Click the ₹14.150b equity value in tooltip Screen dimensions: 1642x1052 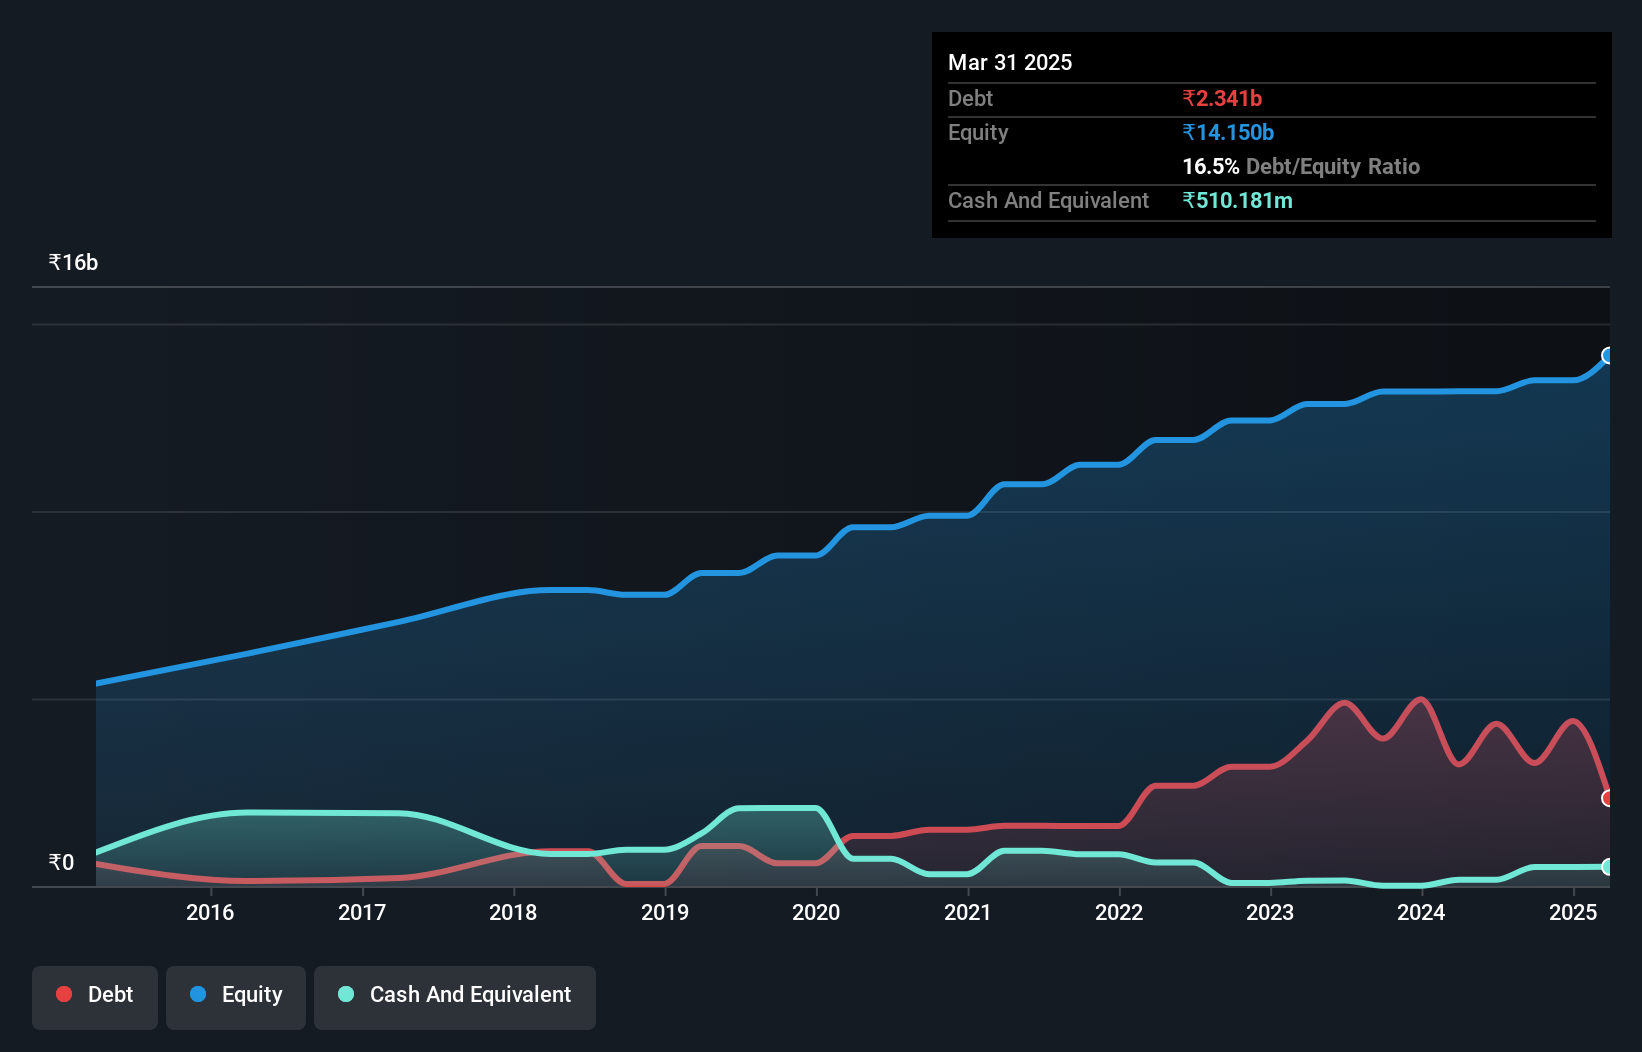[1228, 132]
